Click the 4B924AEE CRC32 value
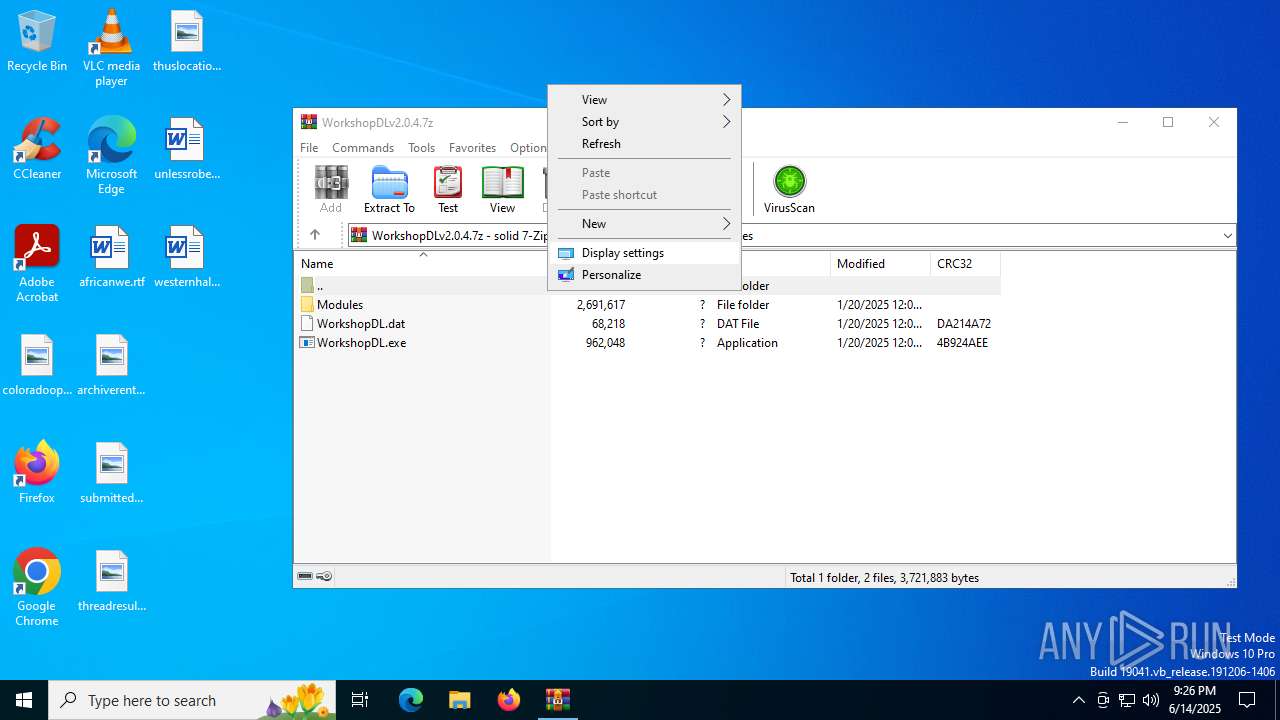Image resolution: width=1280 pixels, height=720 pixels. (962, 343)
